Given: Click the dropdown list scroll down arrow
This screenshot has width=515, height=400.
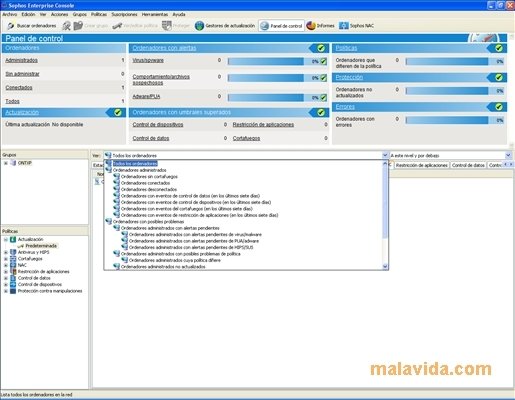Looking at the screenshot, I should pos(385,267).
